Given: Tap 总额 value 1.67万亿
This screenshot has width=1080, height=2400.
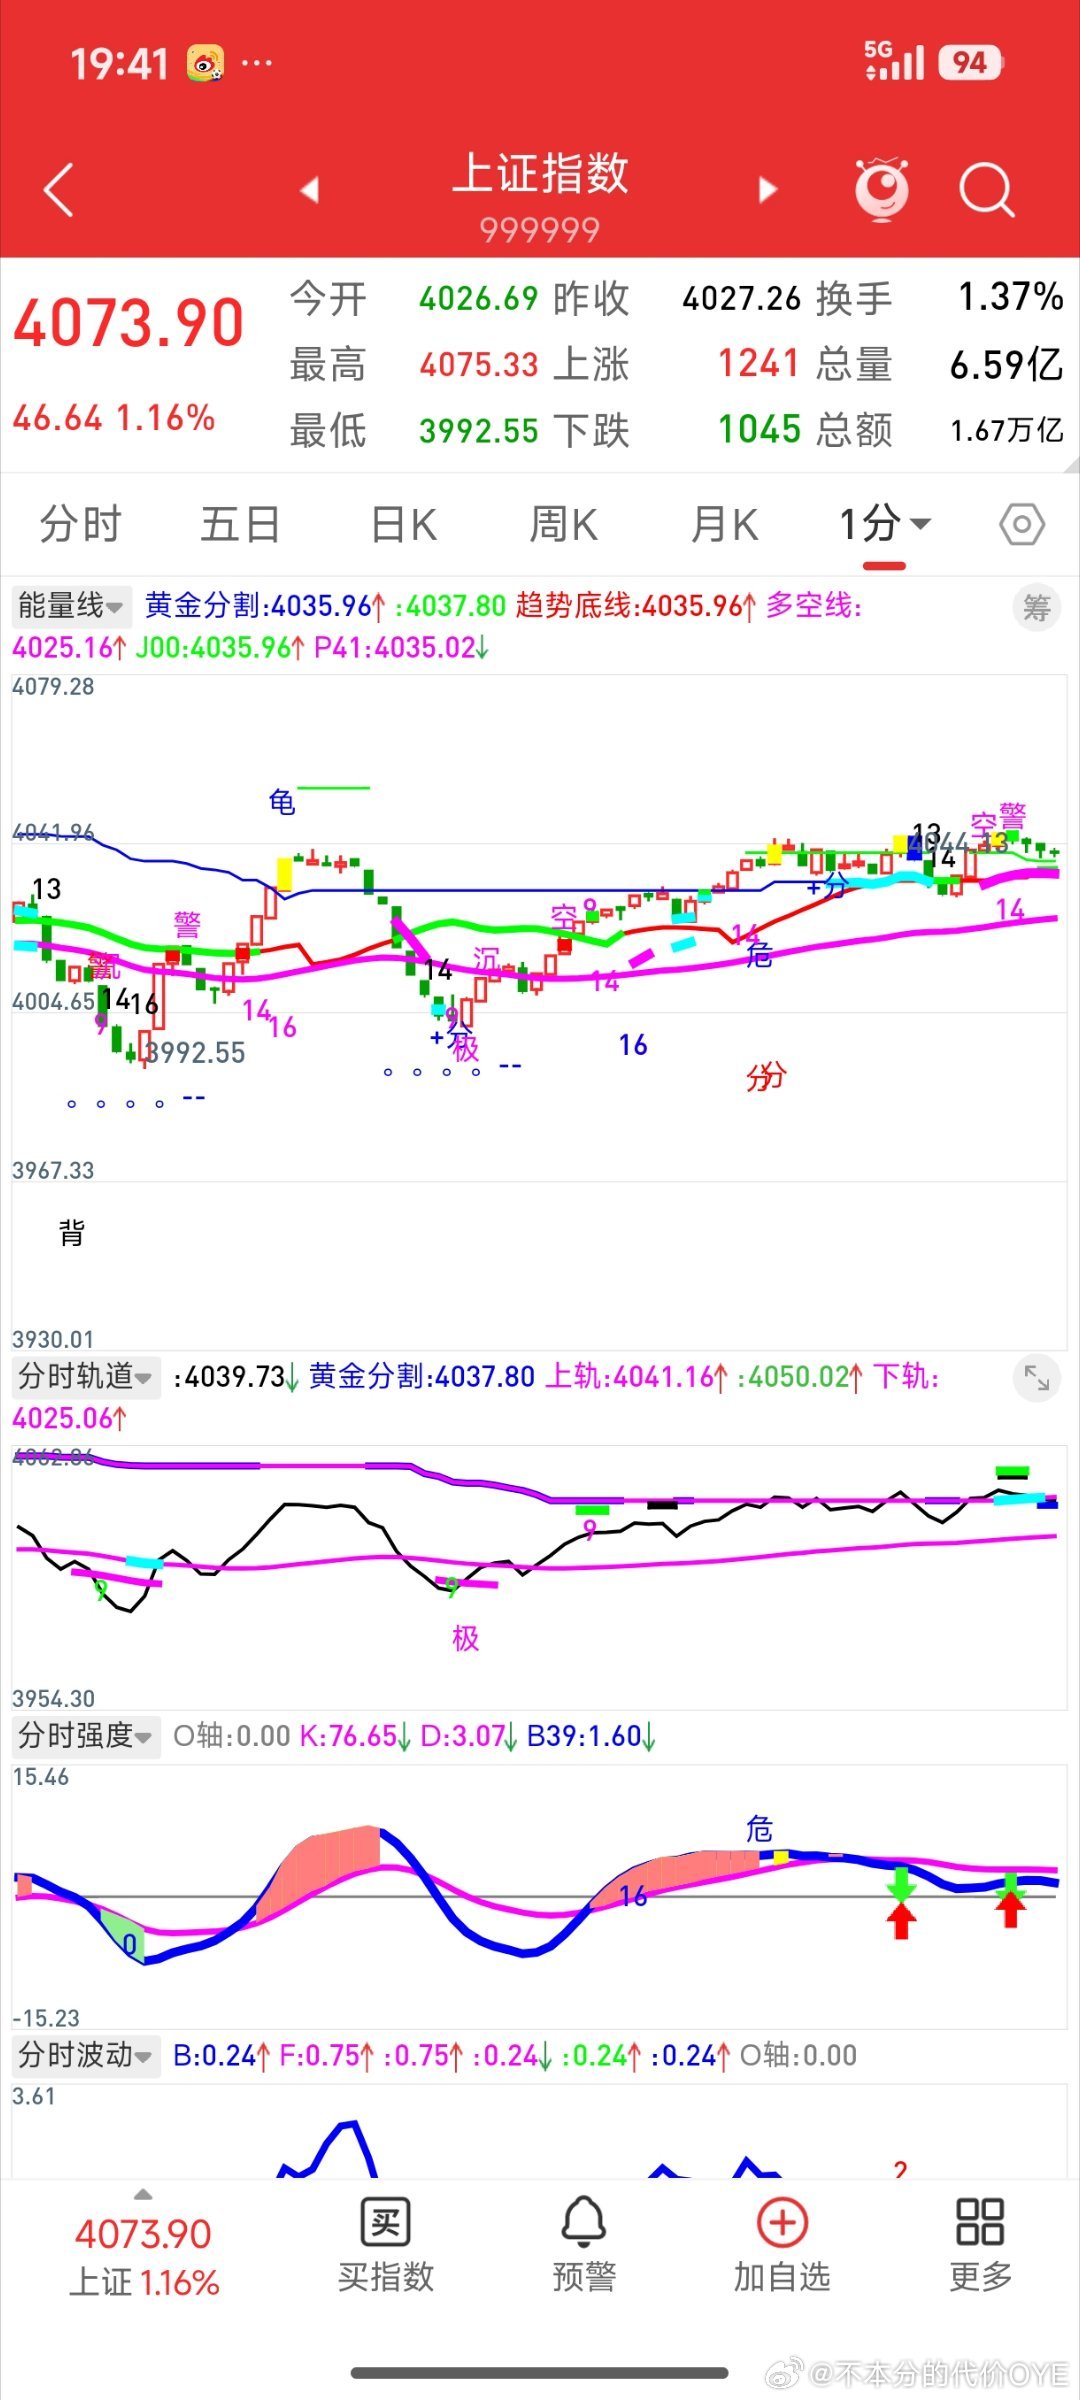Looking at the screenshot, I should tap(1006, 431).
